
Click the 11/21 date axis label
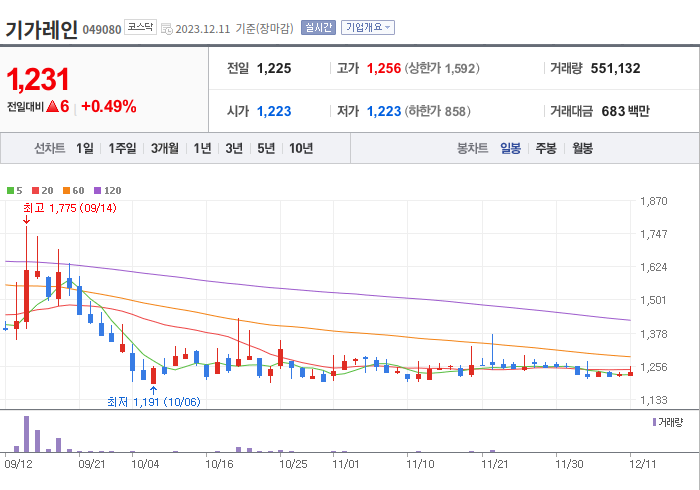[495, 465]
